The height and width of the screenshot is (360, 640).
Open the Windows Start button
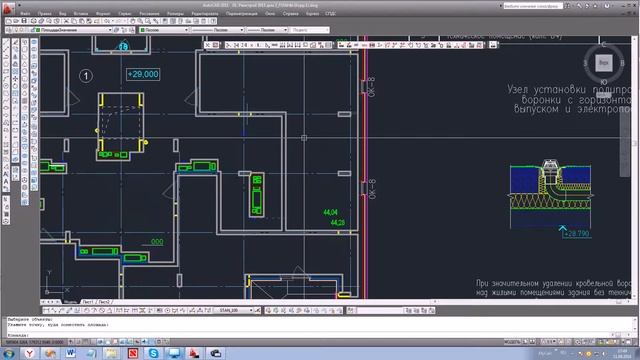tap(9, 353)
